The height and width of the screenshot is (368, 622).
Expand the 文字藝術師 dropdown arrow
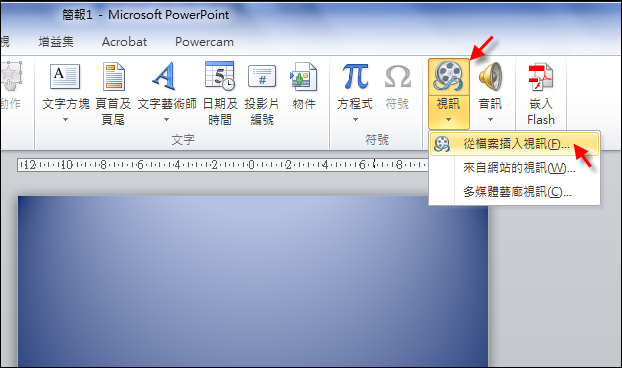pyautogui.click(x=167, y=119)
